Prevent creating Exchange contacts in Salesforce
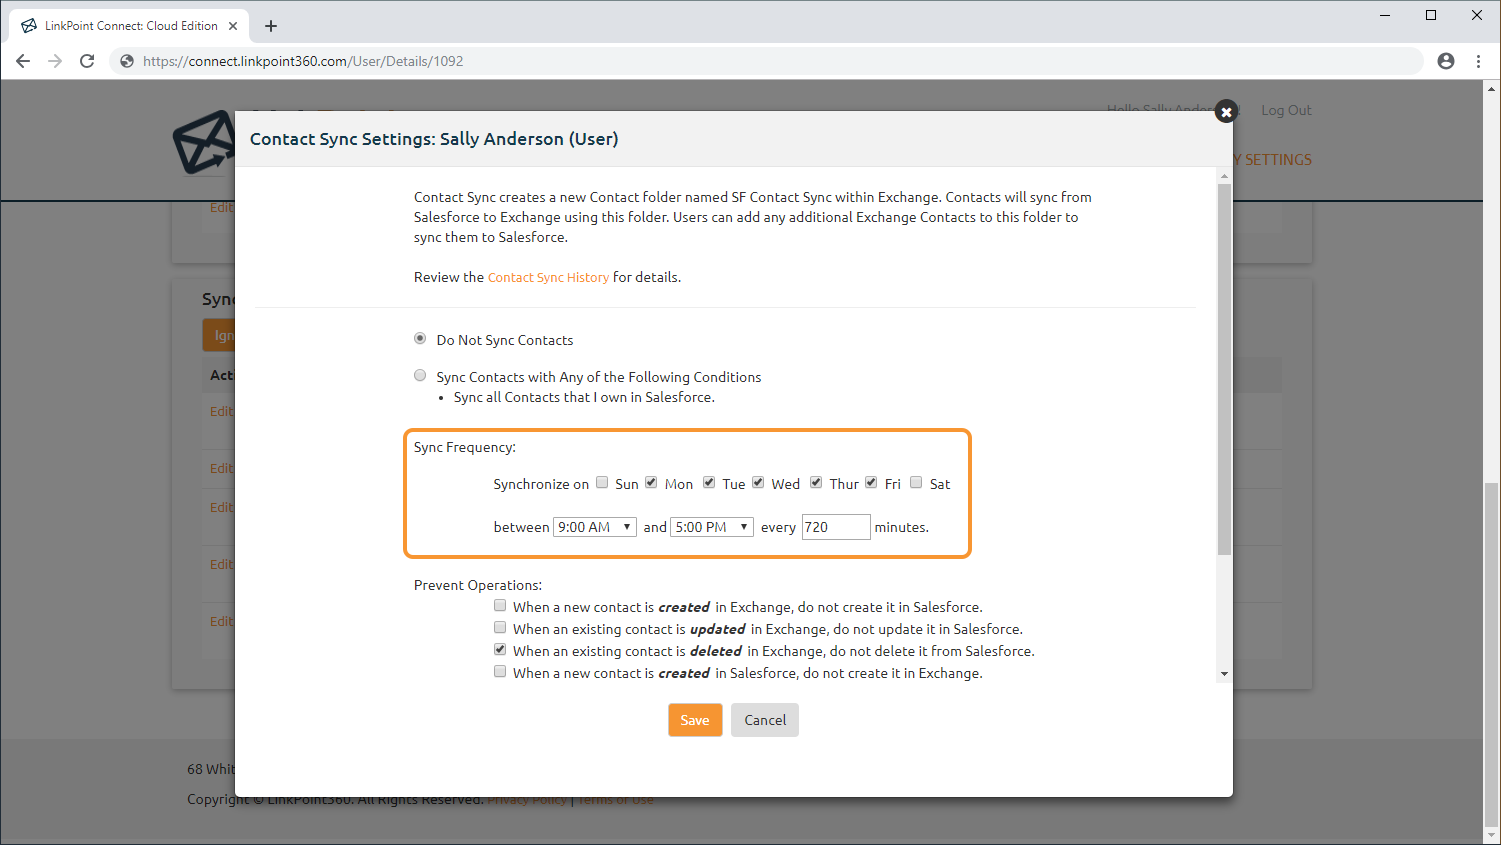The width and height of the screenshot is (1501, 845). [x=500, y=605]
